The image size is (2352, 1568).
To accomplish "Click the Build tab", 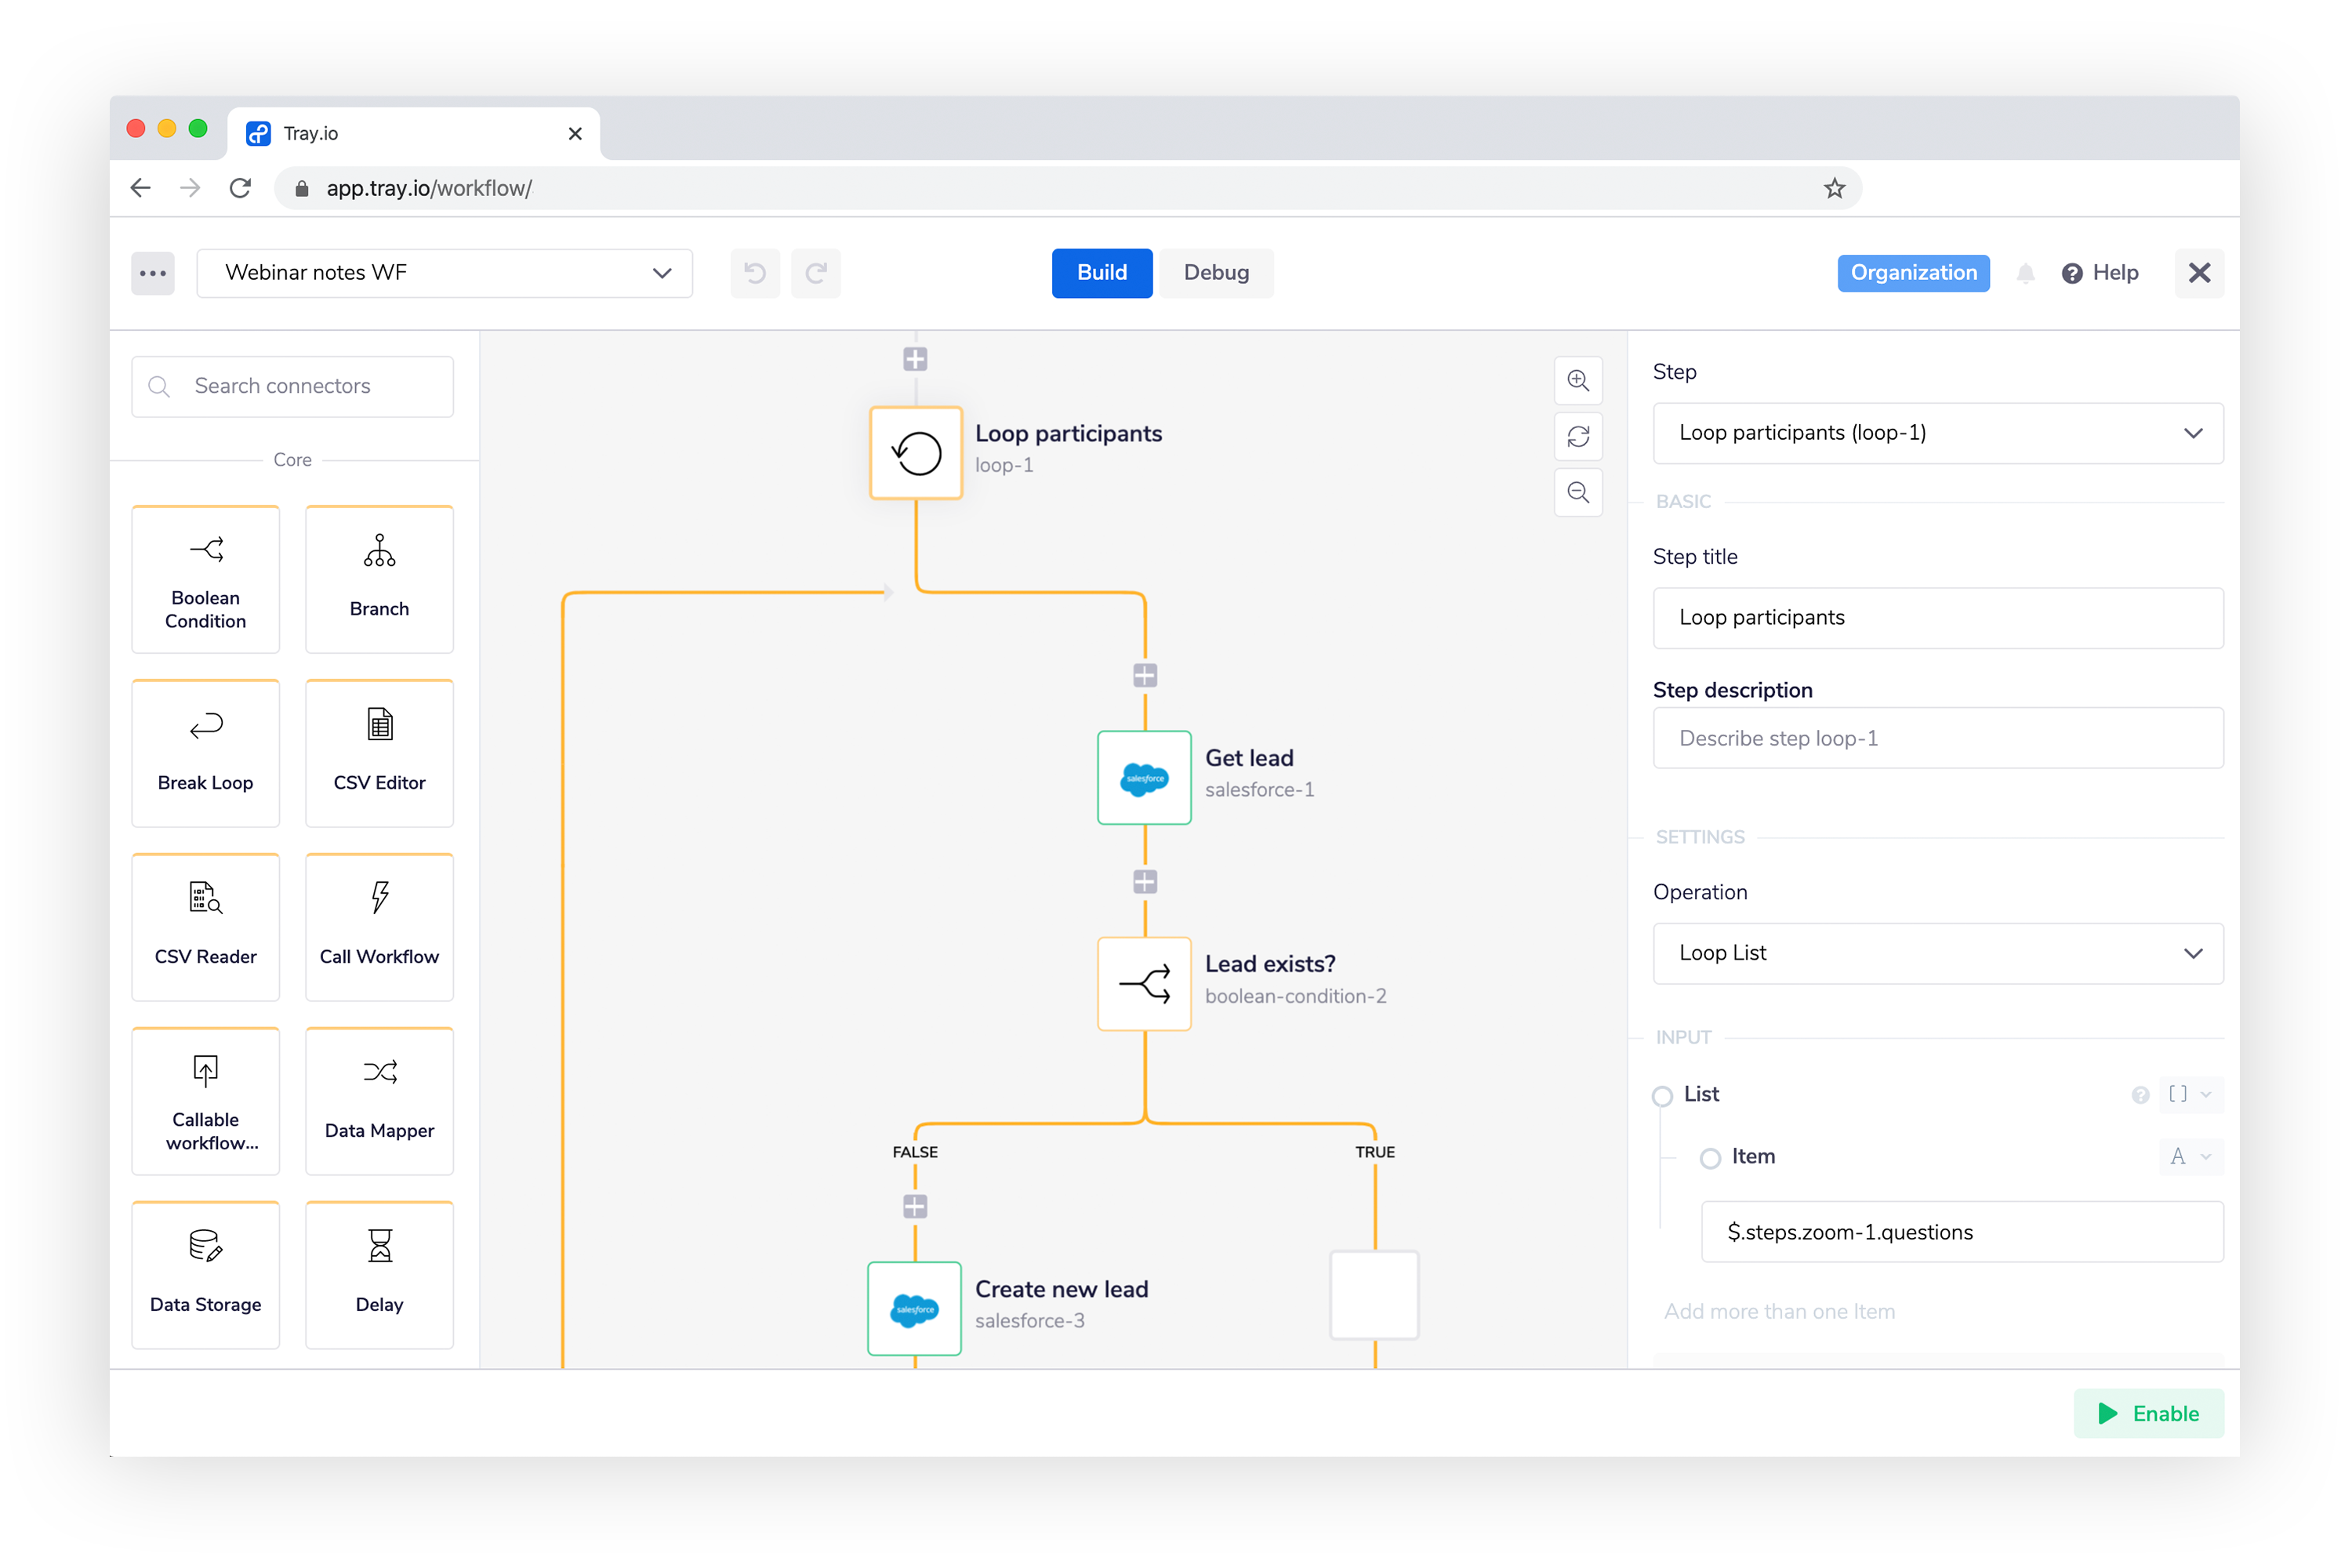I will tap(1102, 273).
